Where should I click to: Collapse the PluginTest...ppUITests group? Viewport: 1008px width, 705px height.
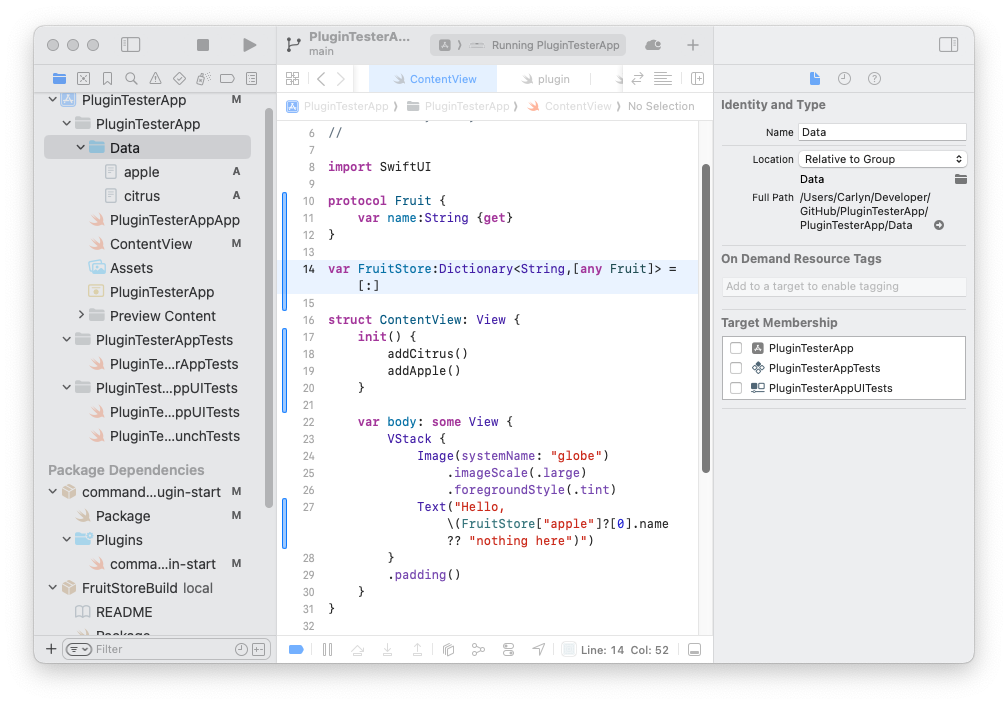tap(67, 387)
